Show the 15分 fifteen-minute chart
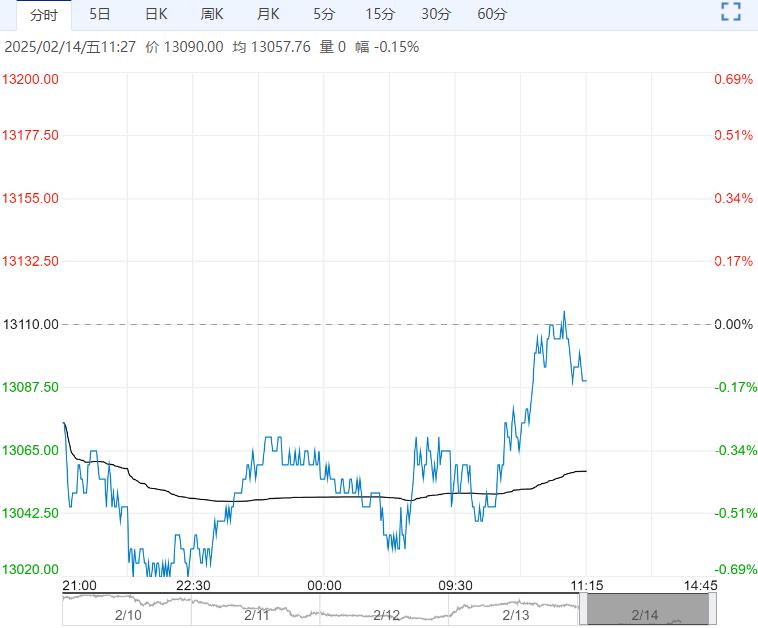 pyautogui.click(x=380, y=14)
